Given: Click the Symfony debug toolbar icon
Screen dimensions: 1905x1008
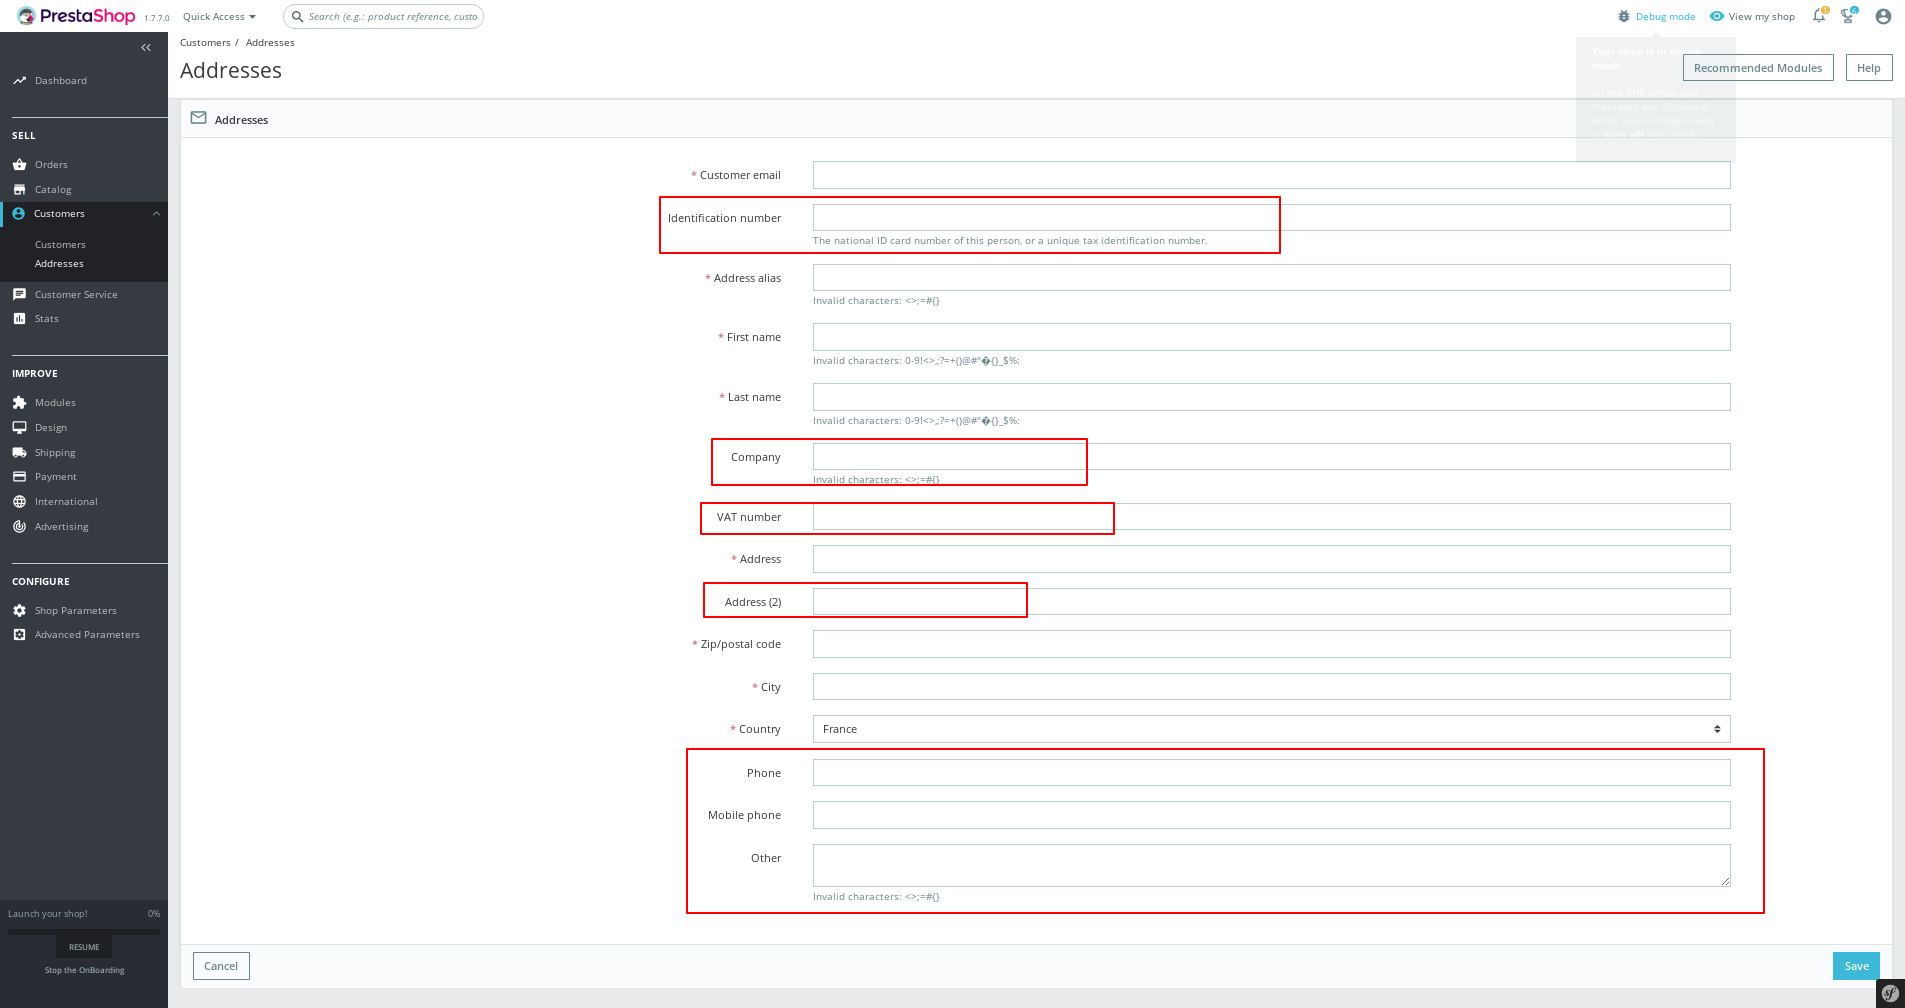Looking at the screenshot, I should pos(1889,993).
